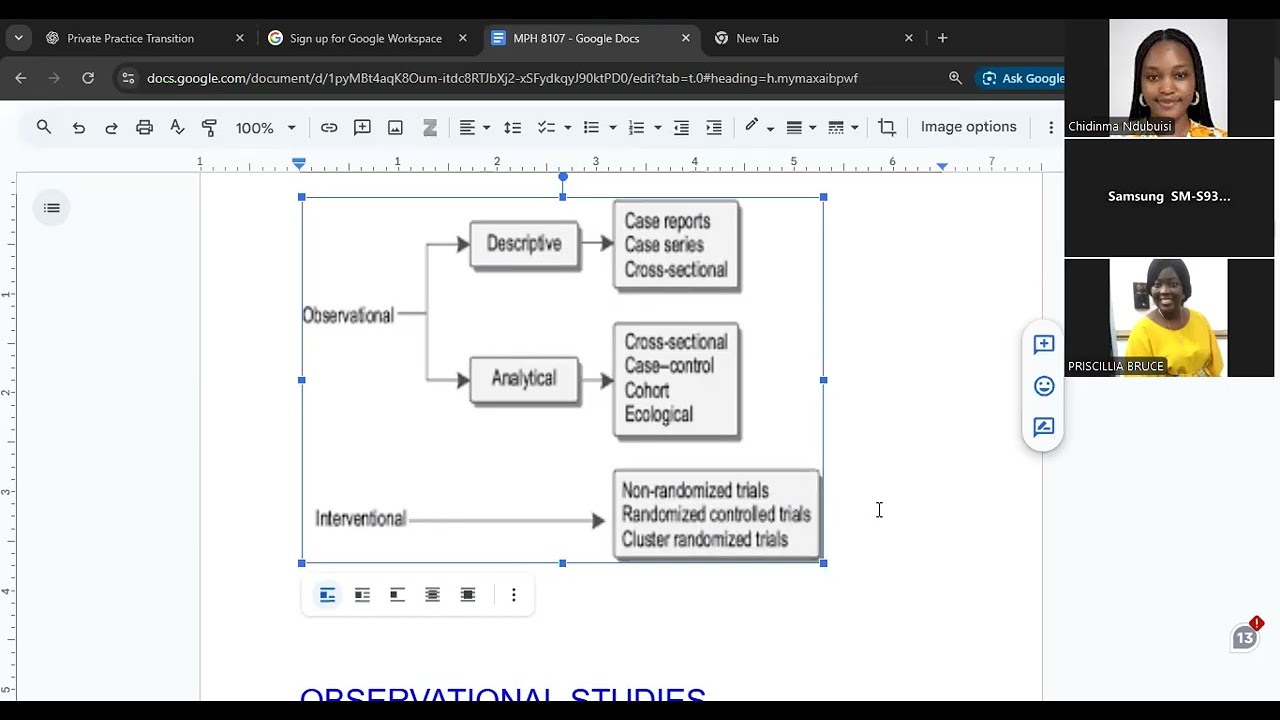Open the border weight dropdown

pos(801,127)
